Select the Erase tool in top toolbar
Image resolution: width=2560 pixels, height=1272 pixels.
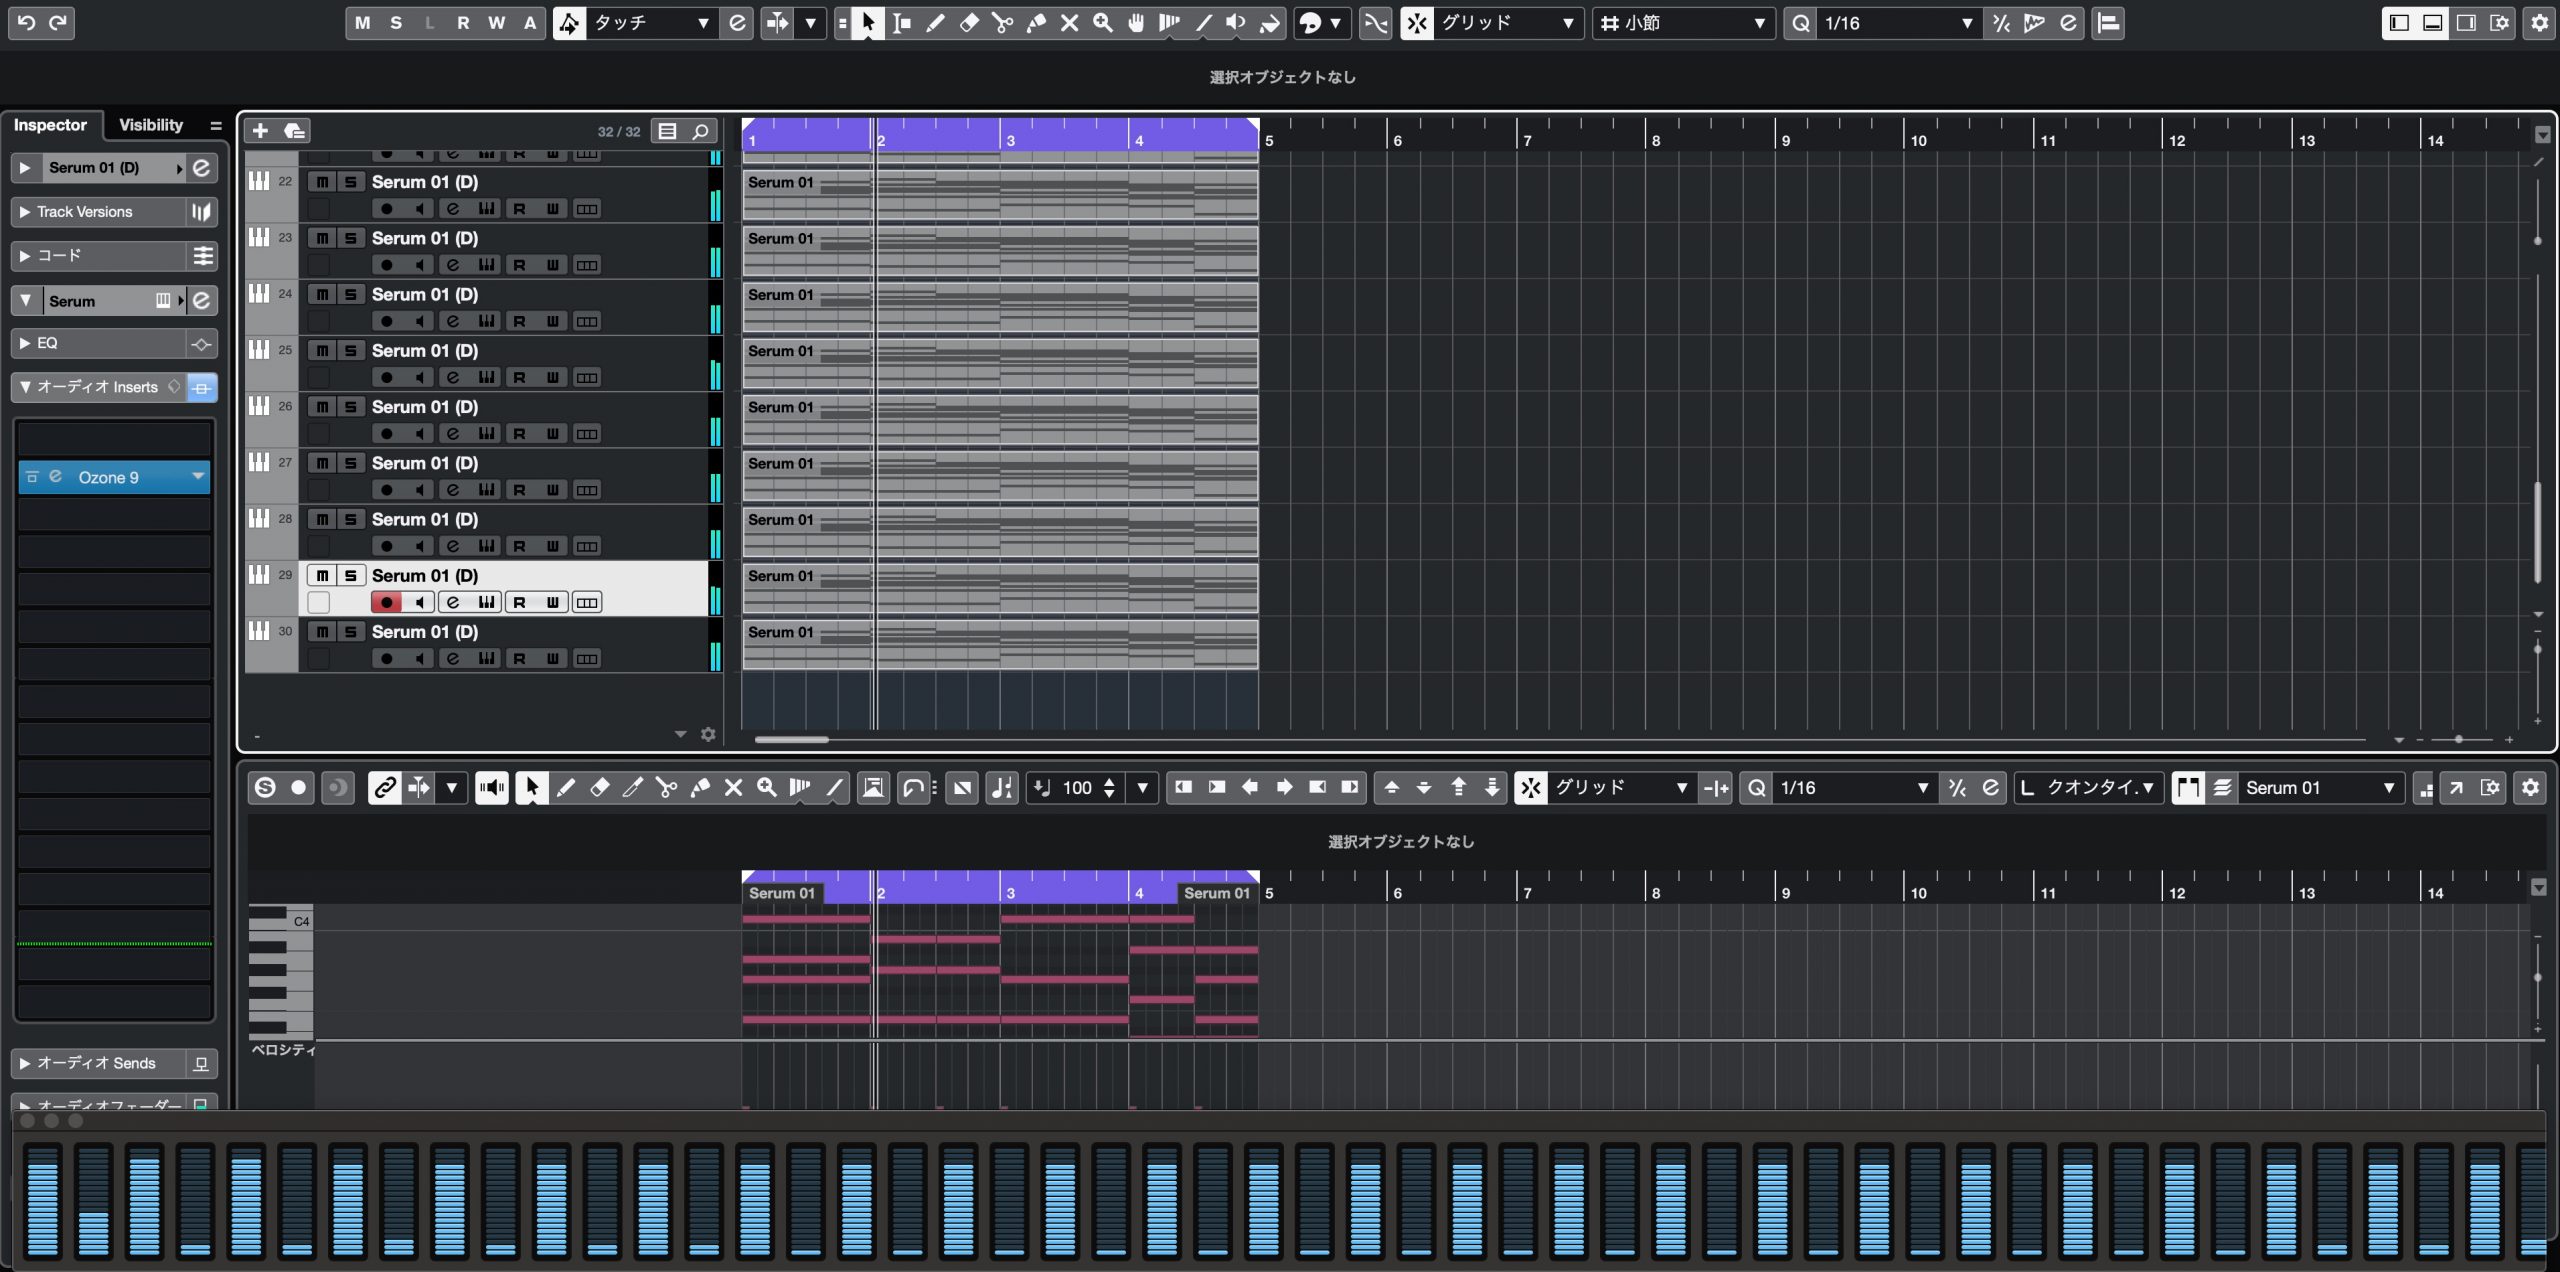(x=969, y=23)
